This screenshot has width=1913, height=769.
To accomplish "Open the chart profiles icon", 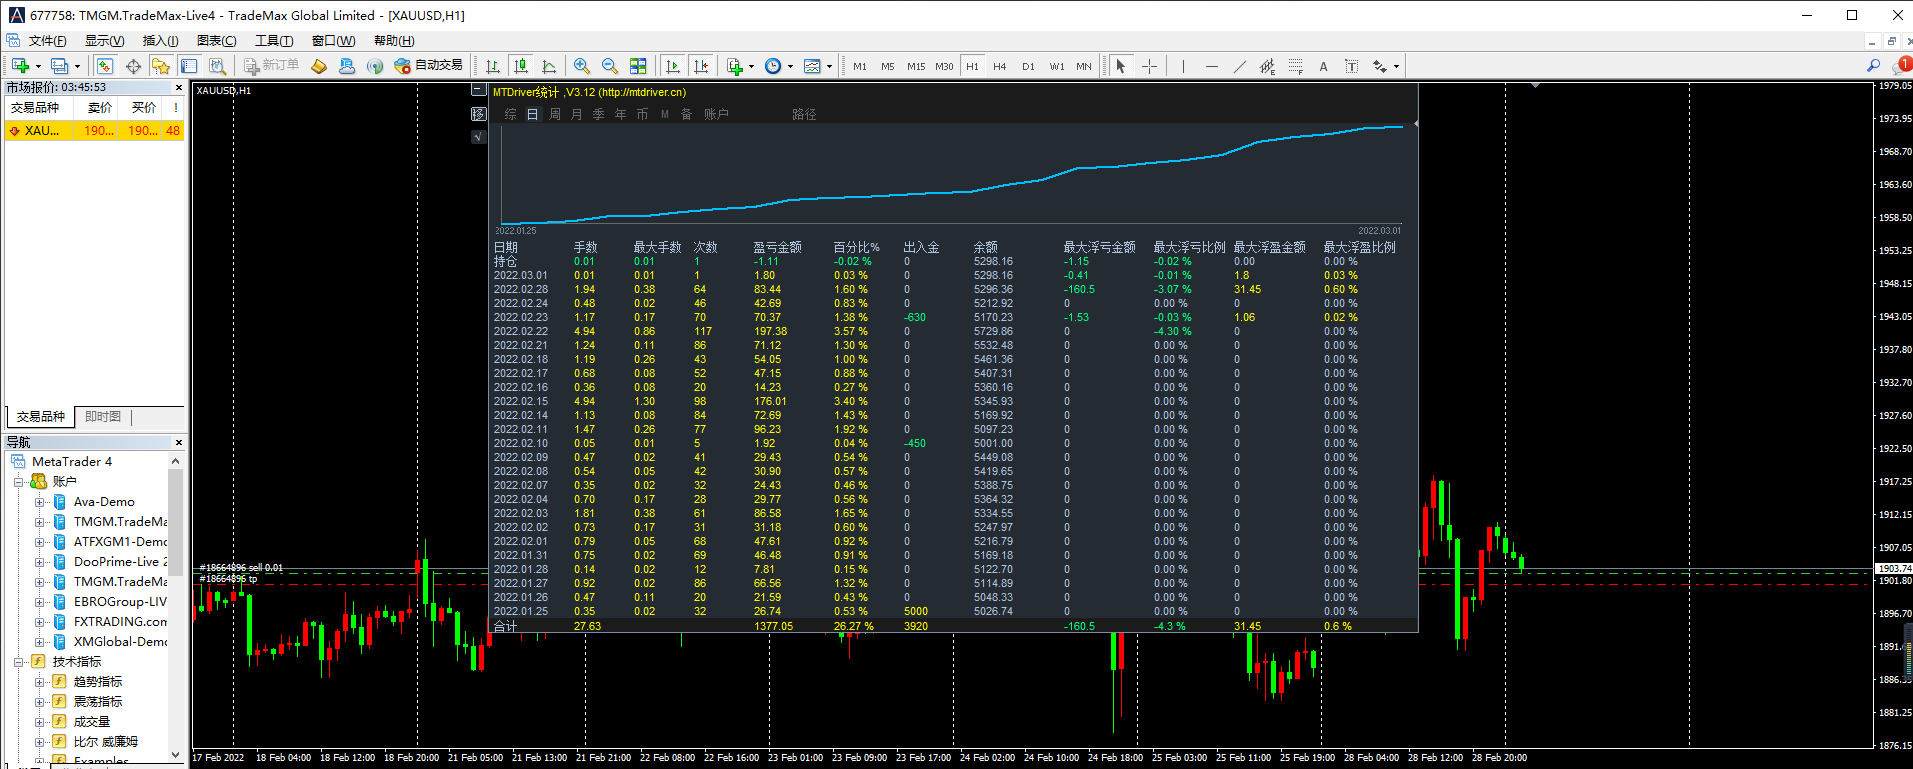I will 60,66.
